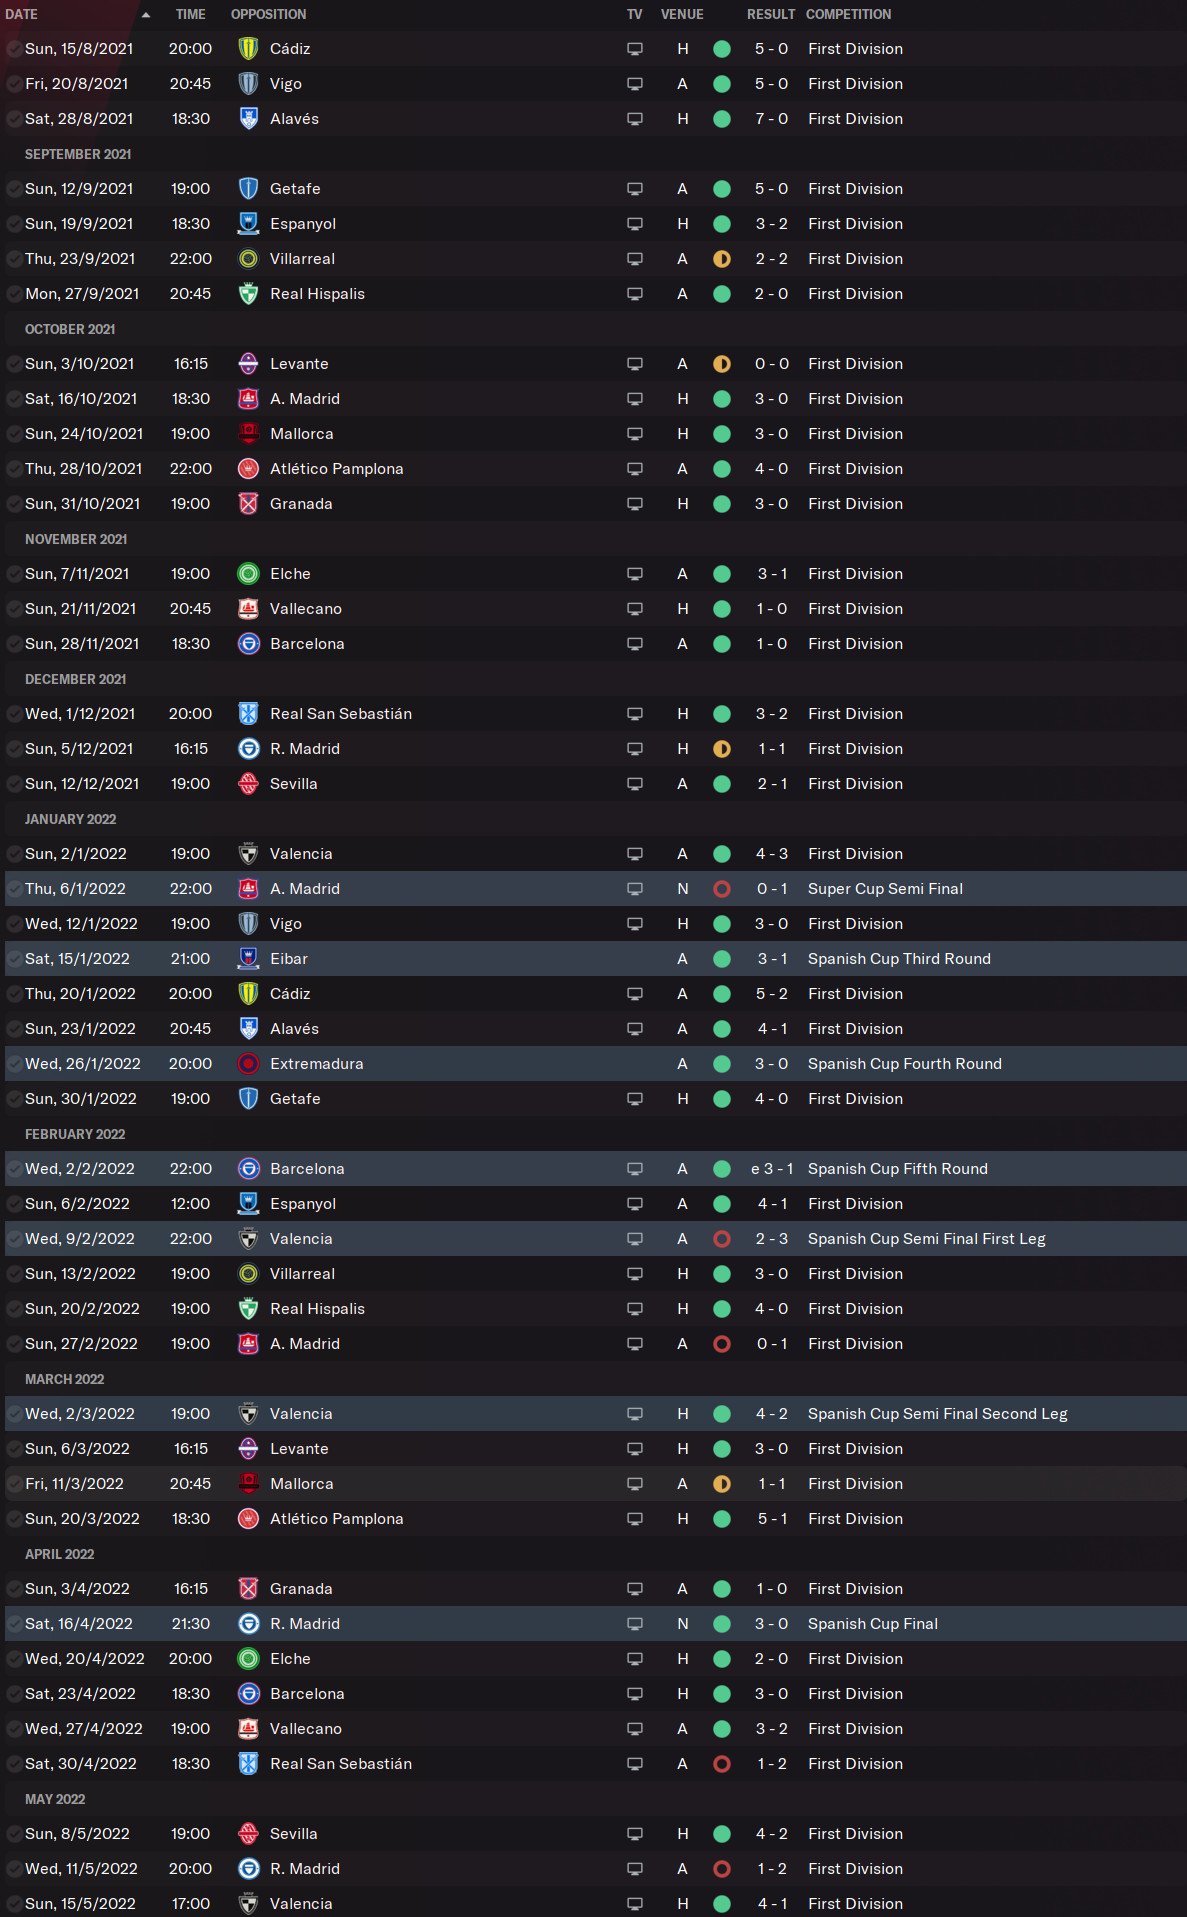Collapse the October 2021 month section
This screenshot has height=1917, width=1187.
tap(70, 329)
